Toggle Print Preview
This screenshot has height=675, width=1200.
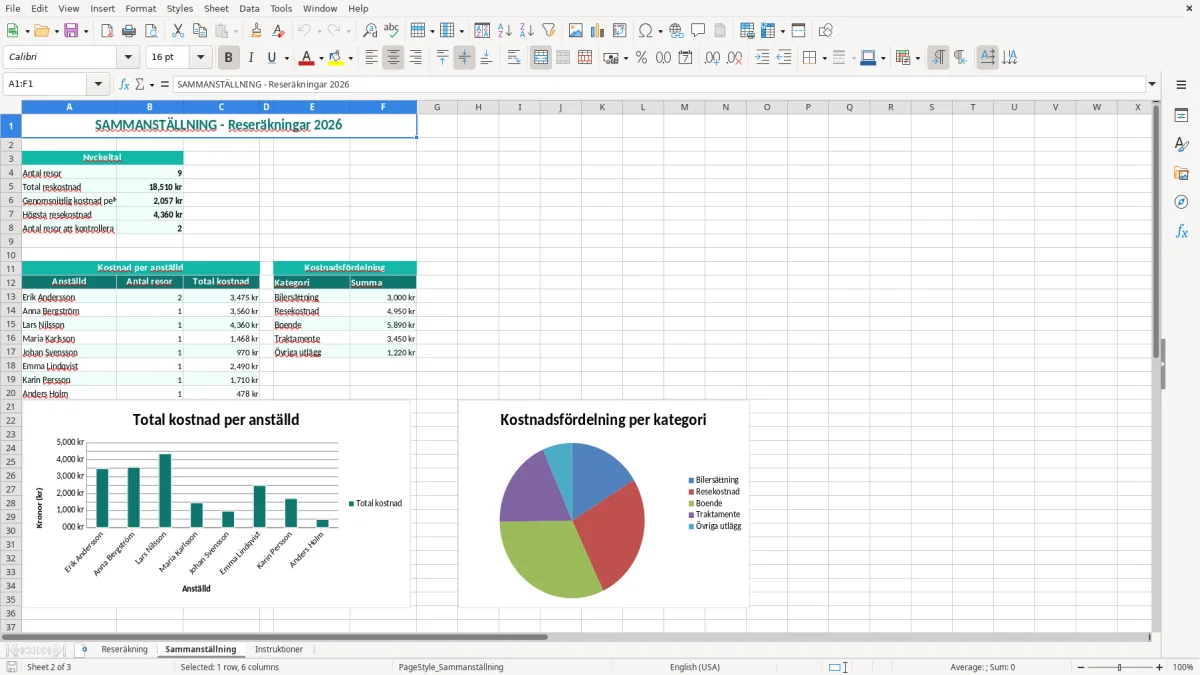(151, 31)
